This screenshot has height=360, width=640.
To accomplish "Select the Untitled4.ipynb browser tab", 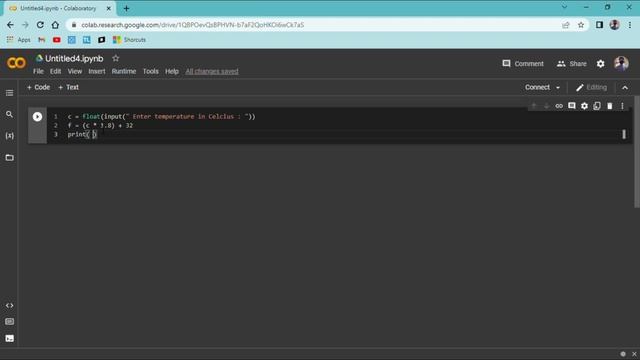I will tap(60, 8).
